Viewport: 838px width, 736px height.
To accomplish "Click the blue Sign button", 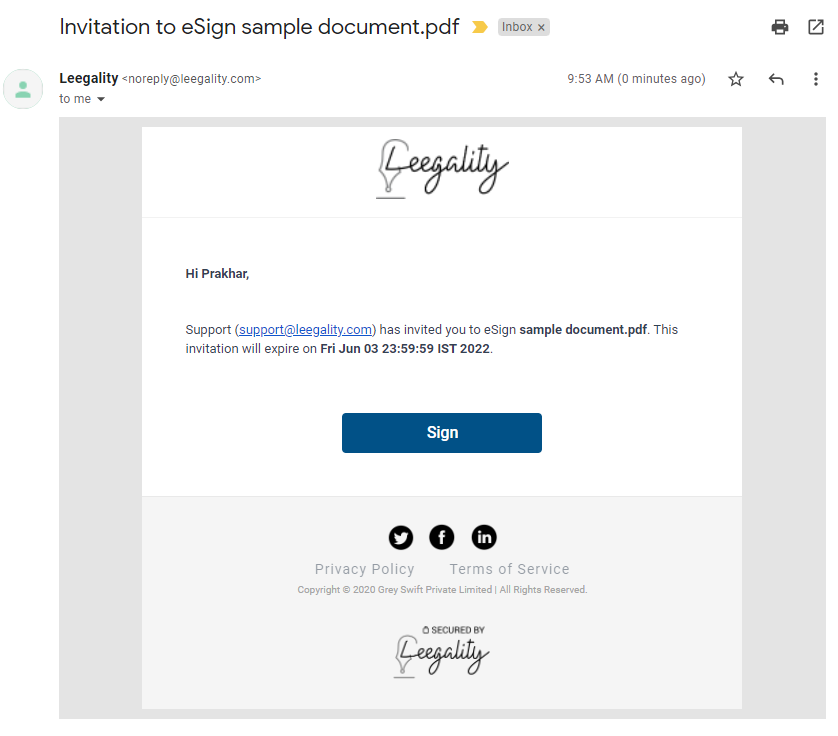I will (442, 432).
